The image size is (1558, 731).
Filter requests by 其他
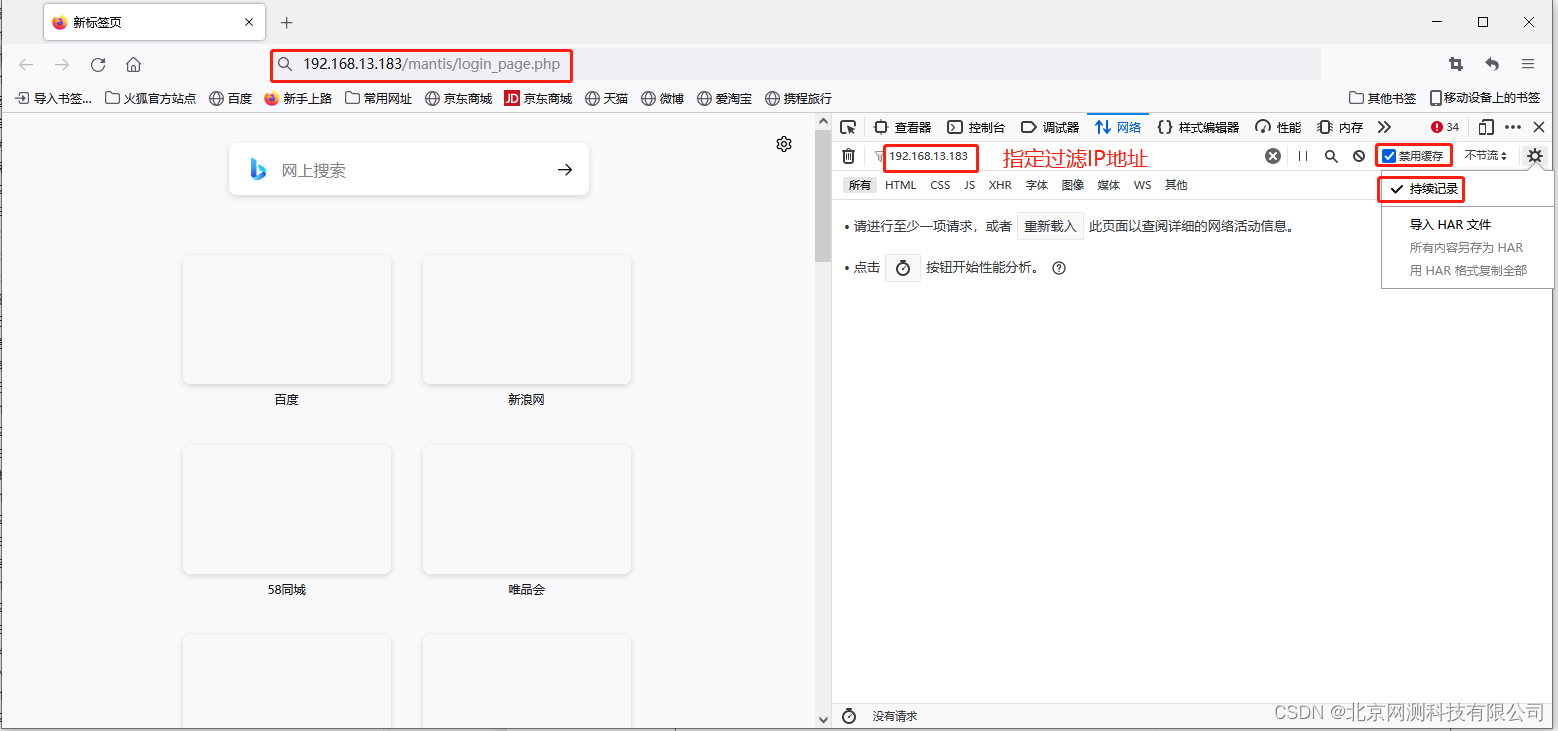tap(1176, 185)
